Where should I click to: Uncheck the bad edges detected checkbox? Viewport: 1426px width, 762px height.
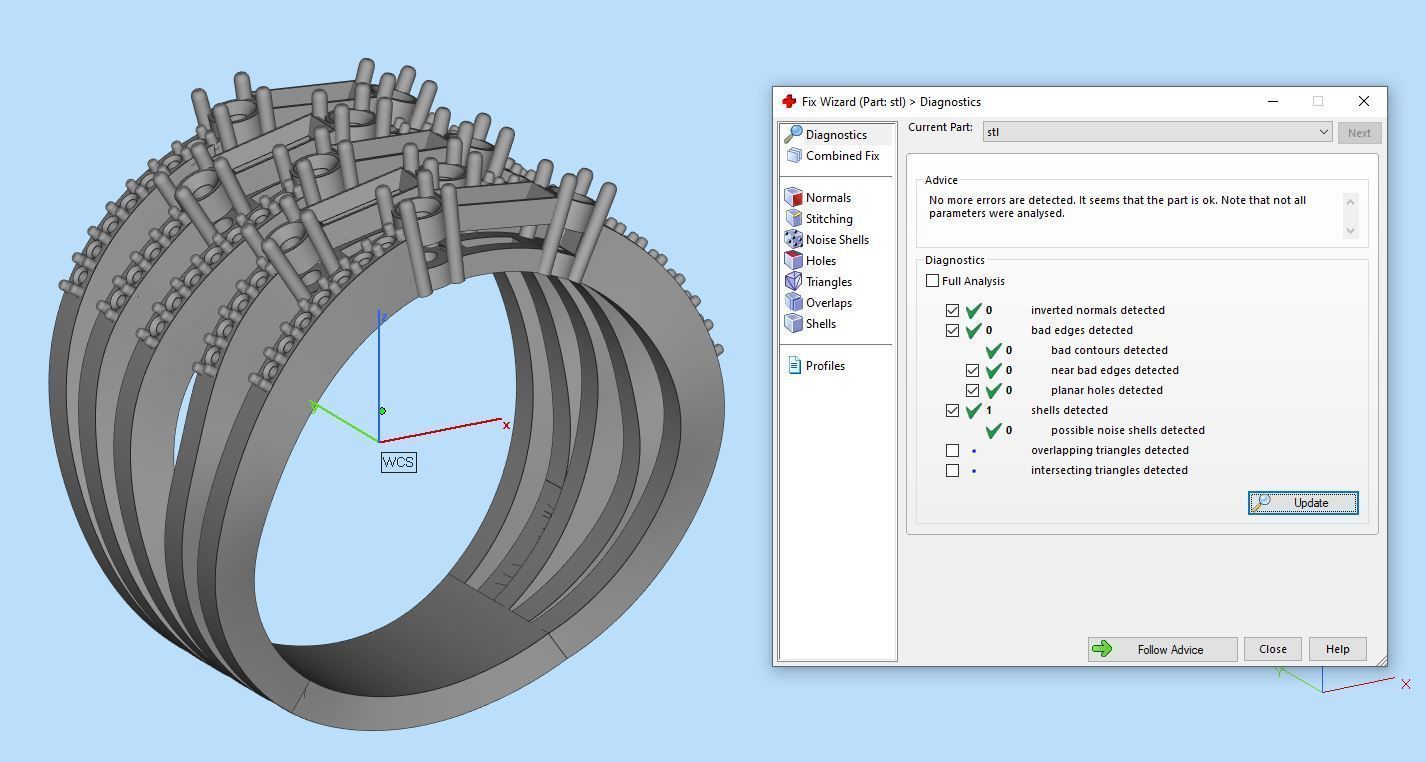(953, 331)
